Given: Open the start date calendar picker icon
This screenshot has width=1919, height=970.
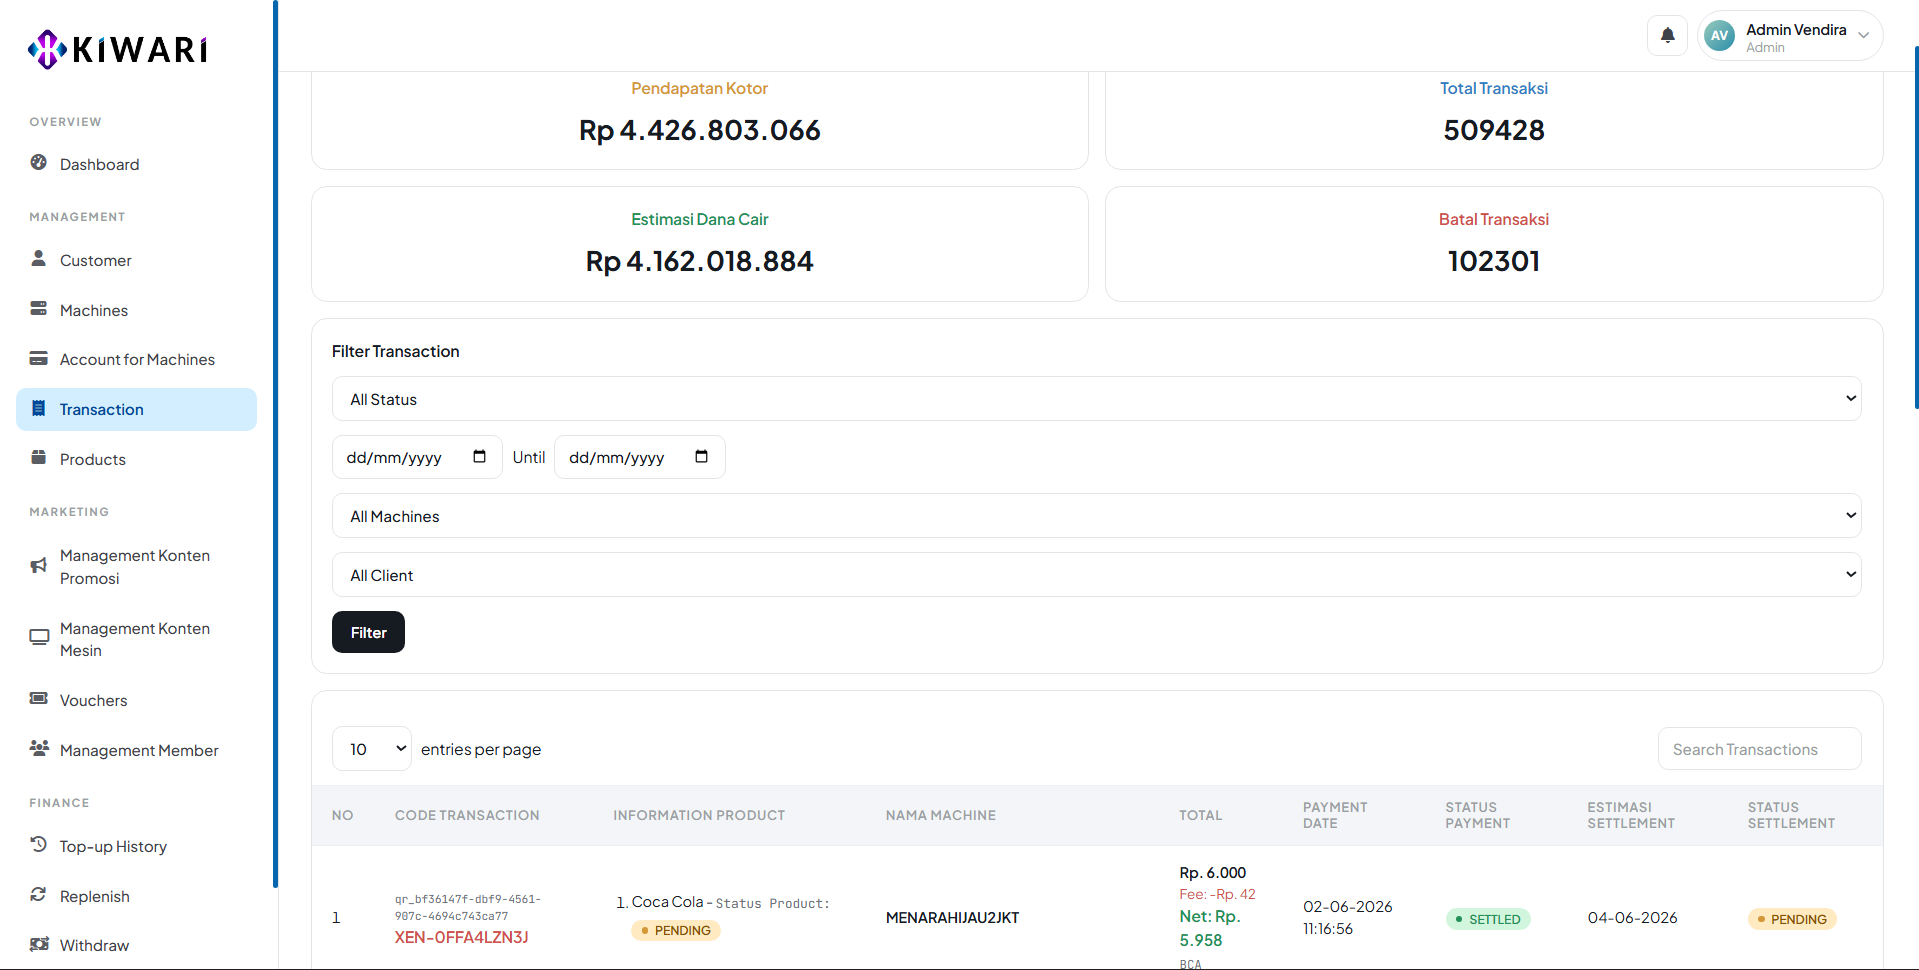Looking at the screenshot, I should point(479,457).
